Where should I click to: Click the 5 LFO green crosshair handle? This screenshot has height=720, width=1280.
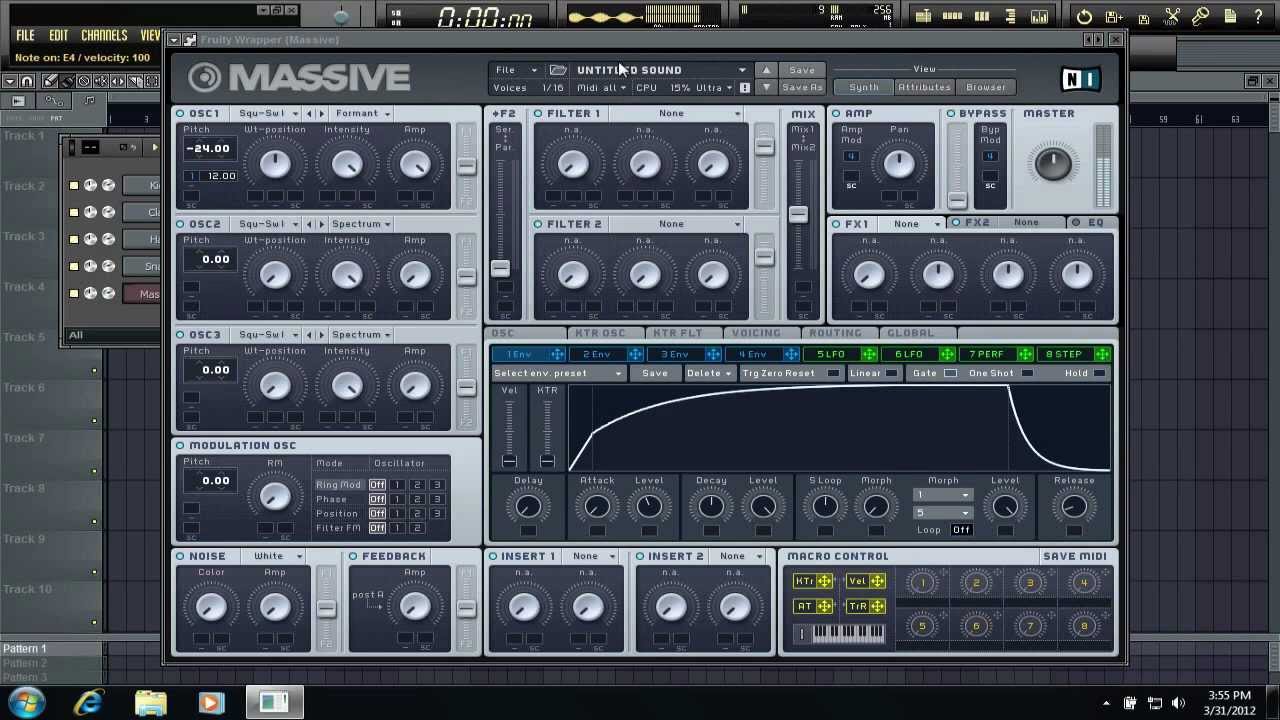point(869,354)
